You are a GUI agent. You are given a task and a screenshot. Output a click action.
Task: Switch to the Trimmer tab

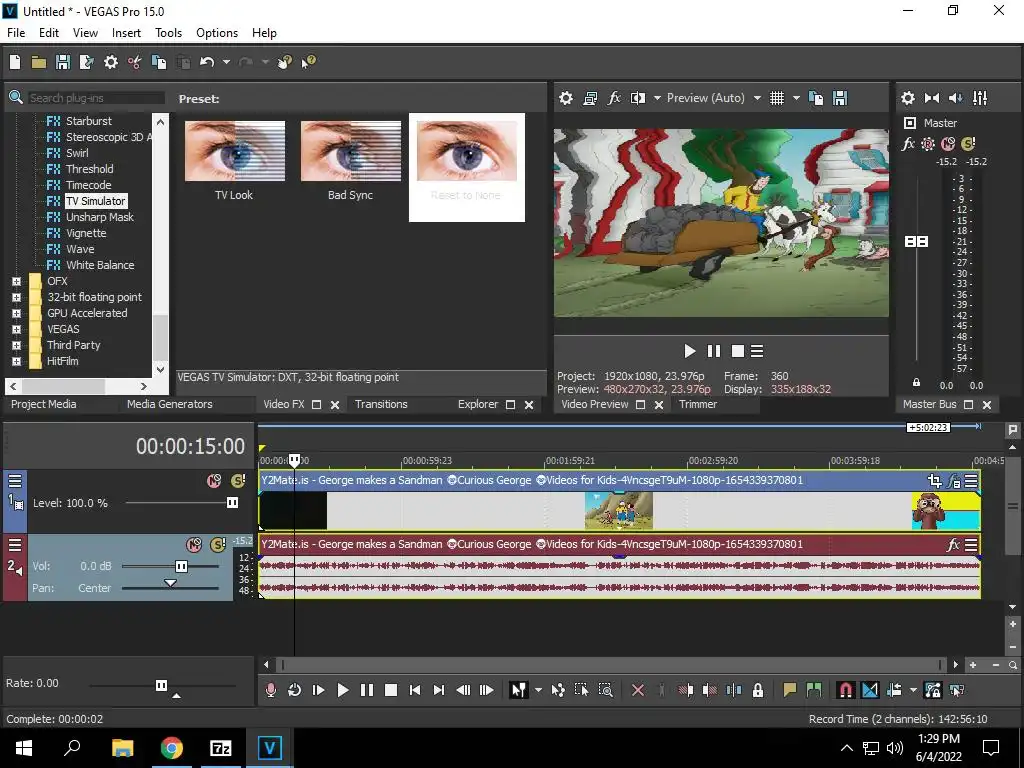[x=698, y=404]
